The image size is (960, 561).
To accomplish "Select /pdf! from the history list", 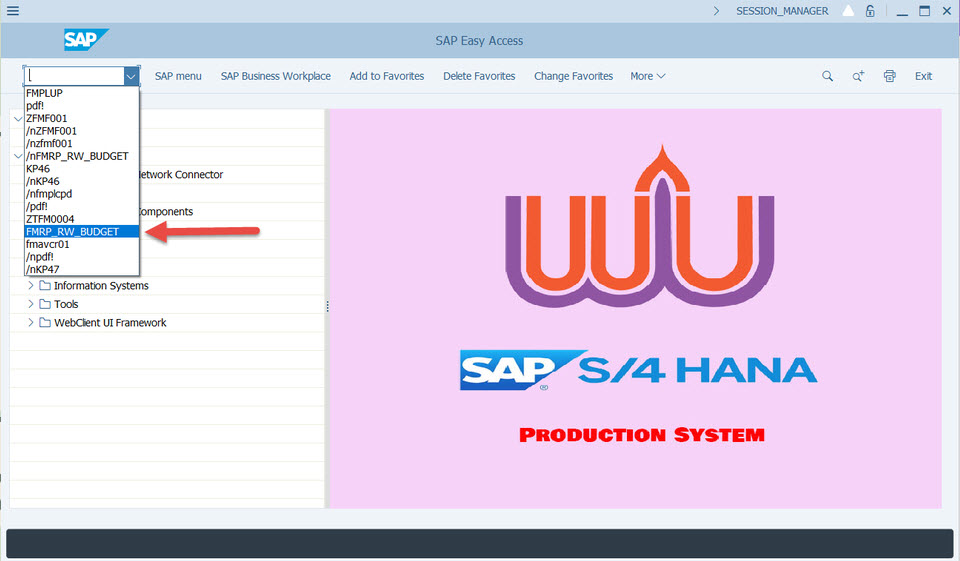I will coord(82,206).
